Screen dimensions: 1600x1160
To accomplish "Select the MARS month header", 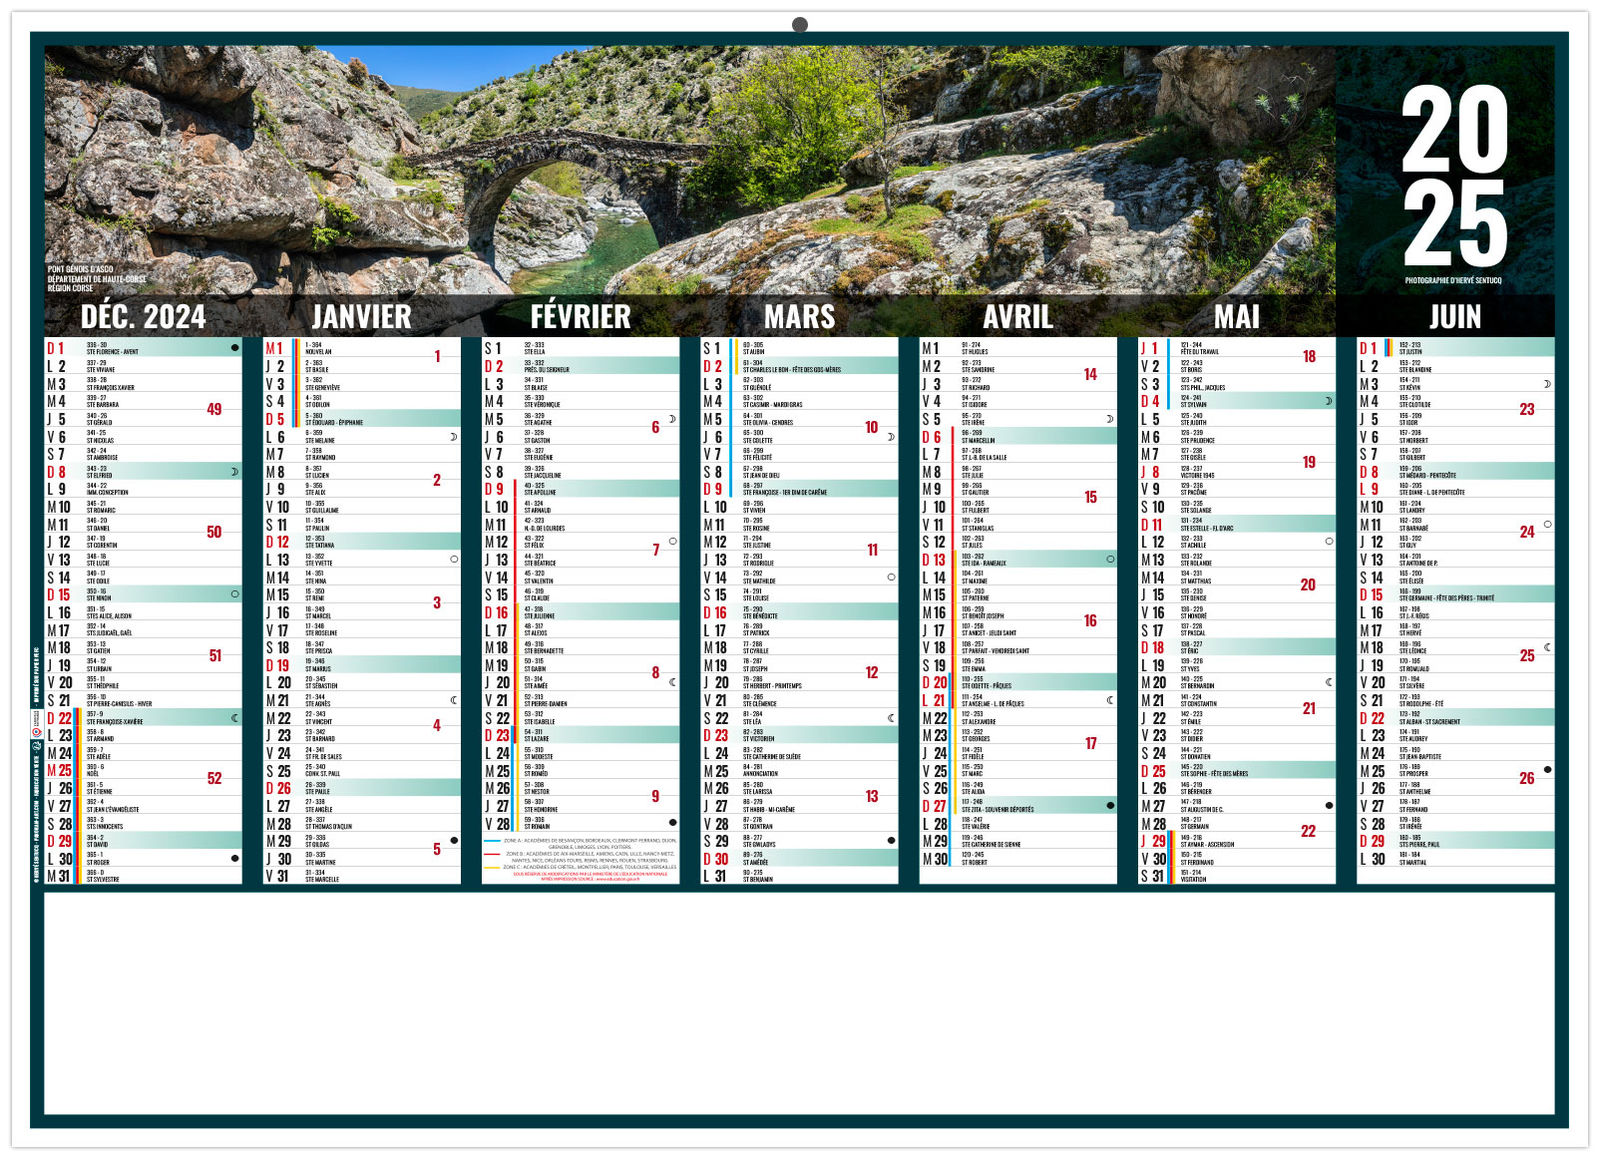I will click(799, 317).
